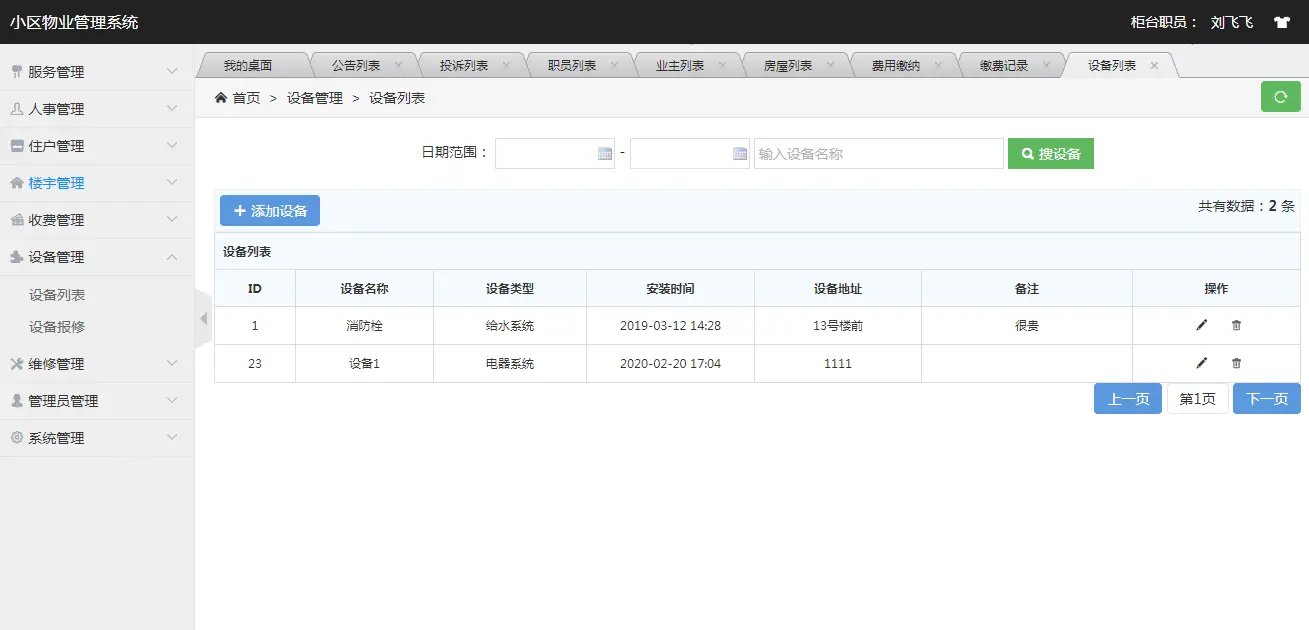Screen dimensions: 1309x630
Task: Expand 人事管理 menu chevron
Action: point(172,108)
